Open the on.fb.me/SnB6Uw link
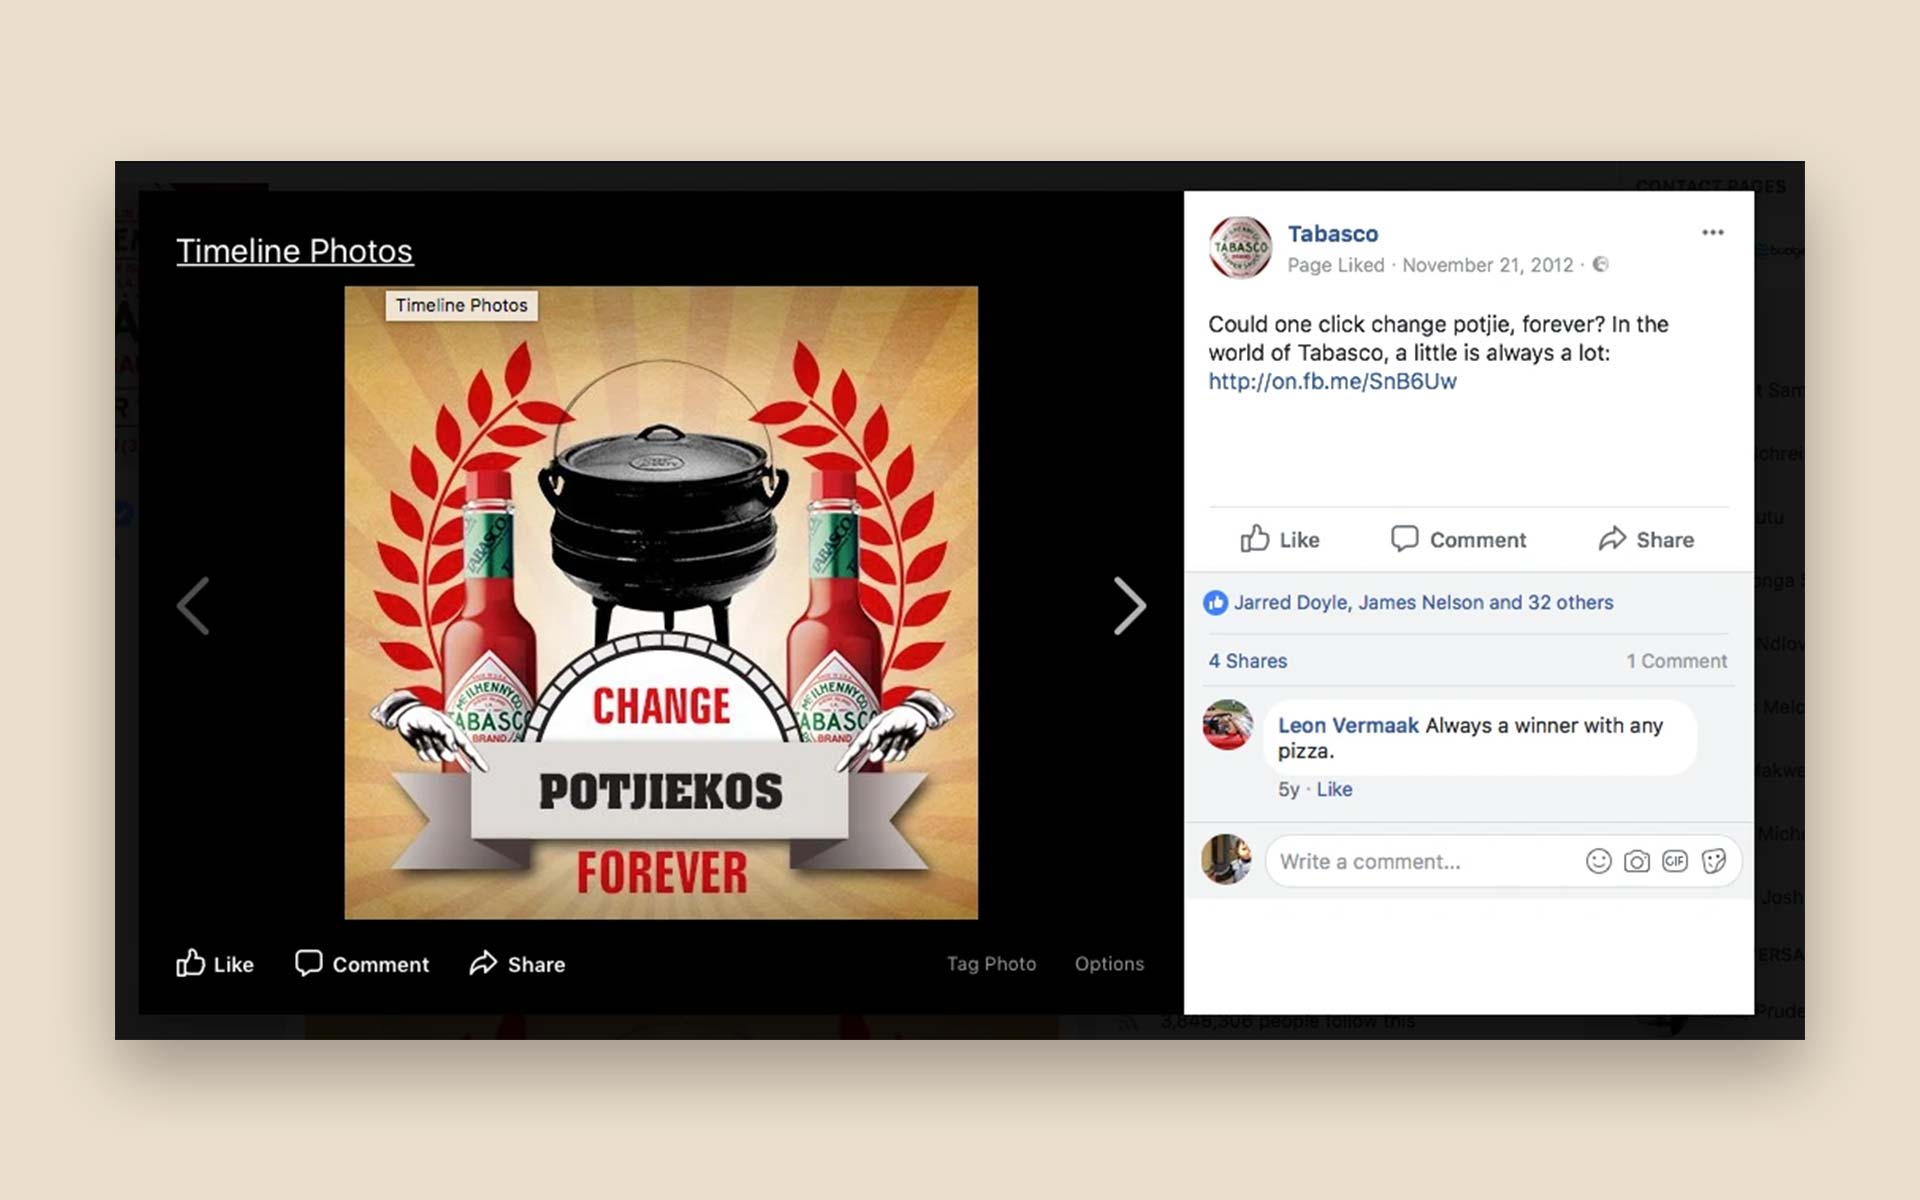The height and width of the screenshot is (1200, 1920). pyautogui.click(x=1332, y=381)
